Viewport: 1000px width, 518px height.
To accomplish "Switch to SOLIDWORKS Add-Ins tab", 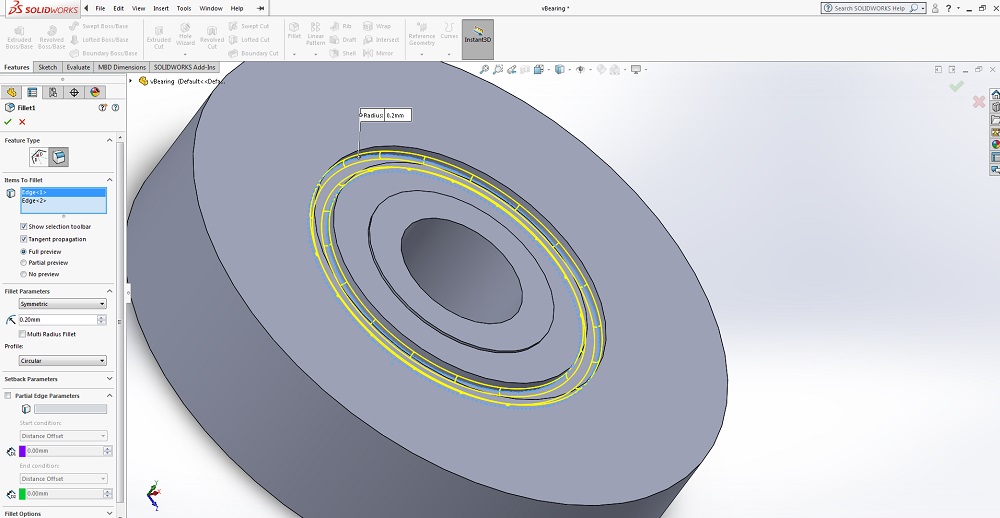I will 185,67.
